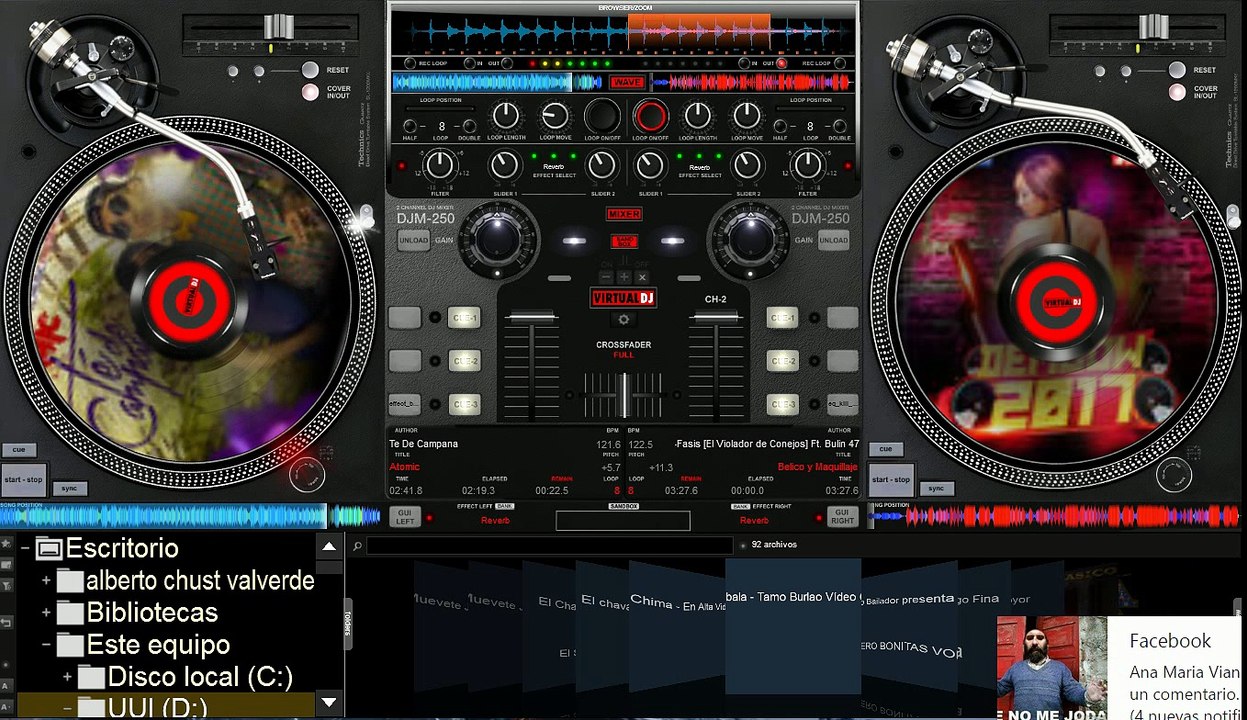Click GUI LEFT button
Screen dimensions: 1247x720
404,517
